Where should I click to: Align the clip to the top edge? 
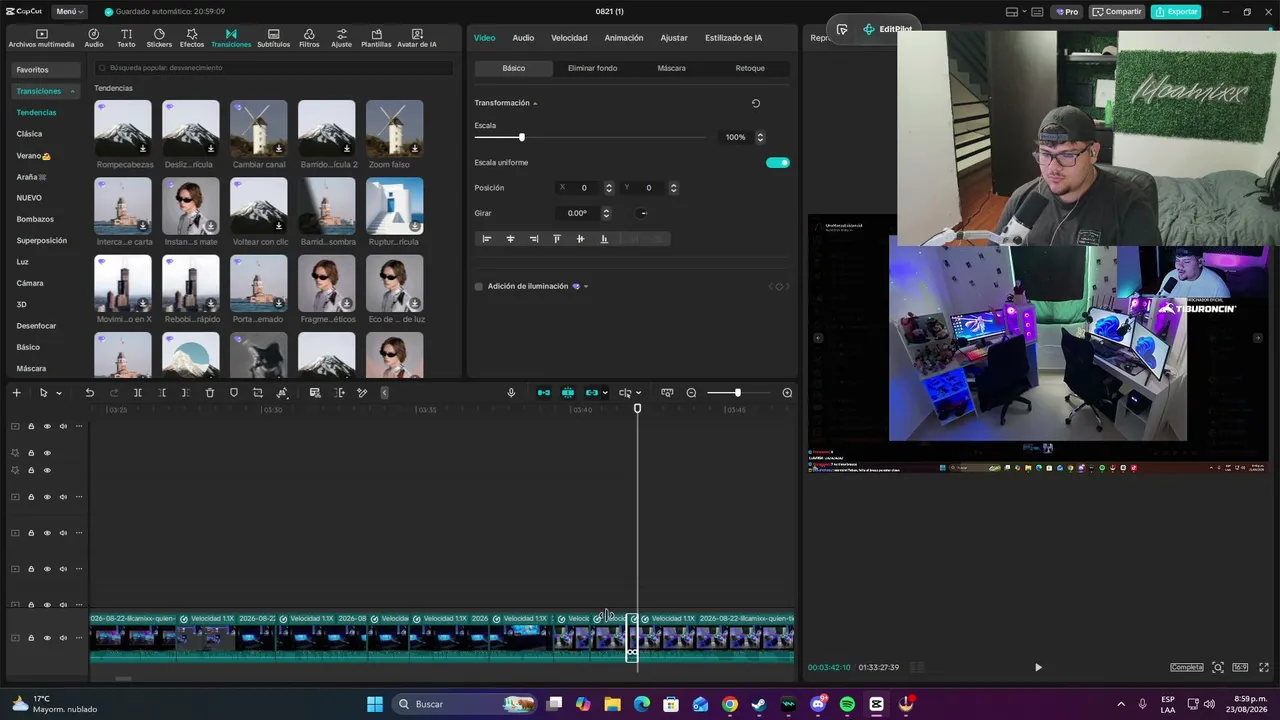[x=557, y=239]
